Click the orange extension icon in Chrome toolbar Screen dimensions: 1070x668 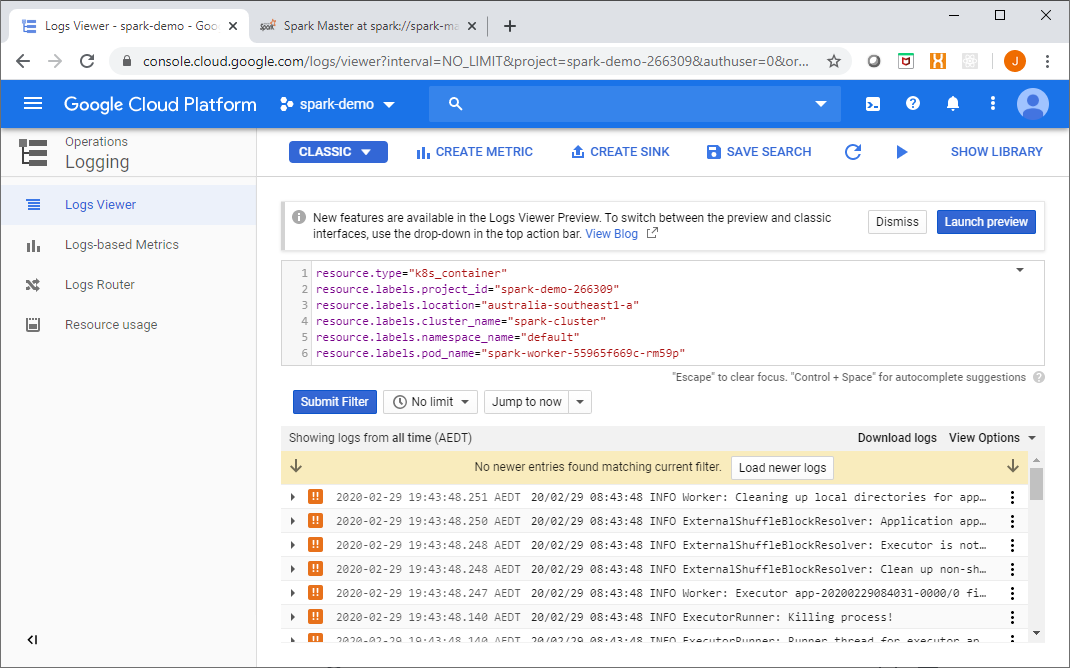point(938,61)
